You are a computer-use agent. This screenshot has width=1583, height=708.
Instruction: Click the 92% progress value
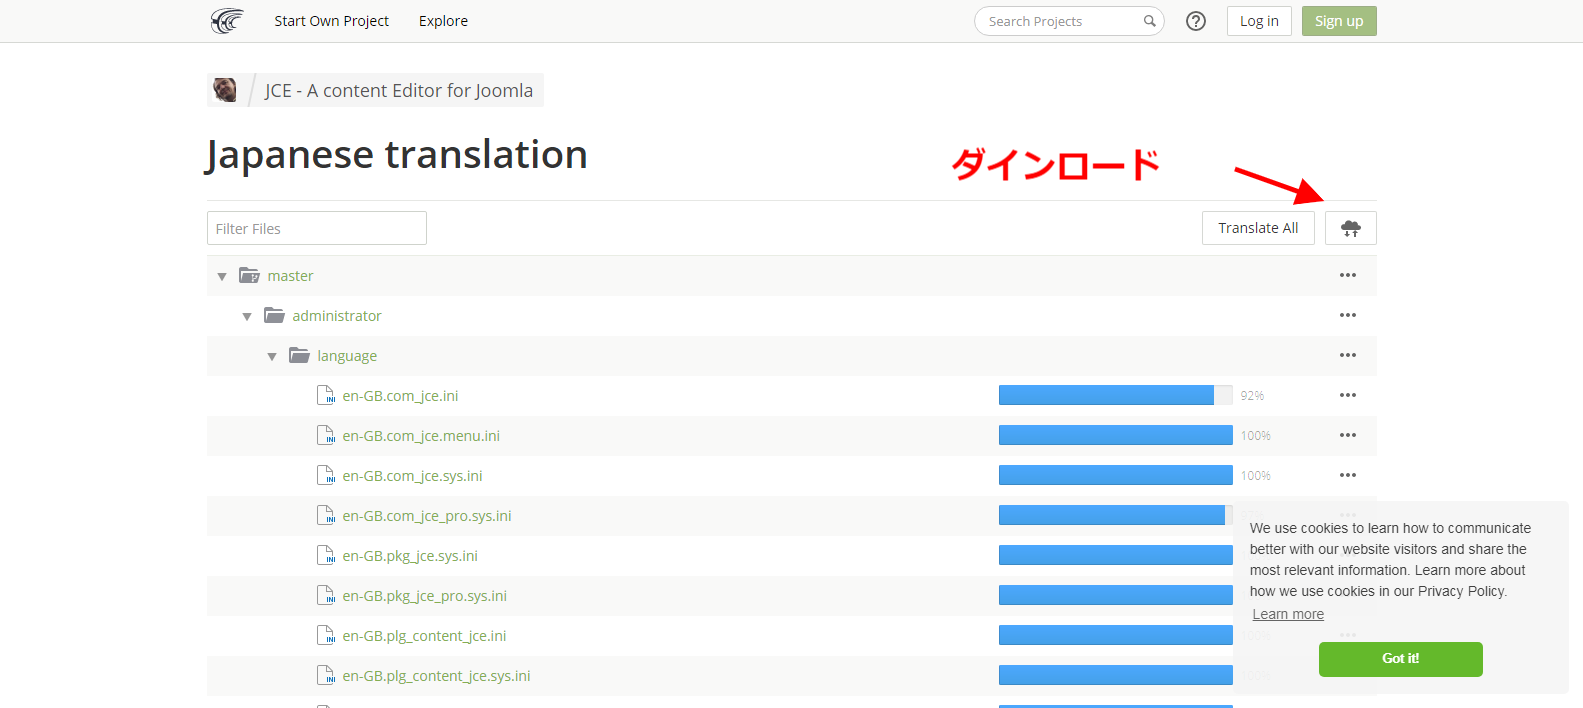[1252, 396]
